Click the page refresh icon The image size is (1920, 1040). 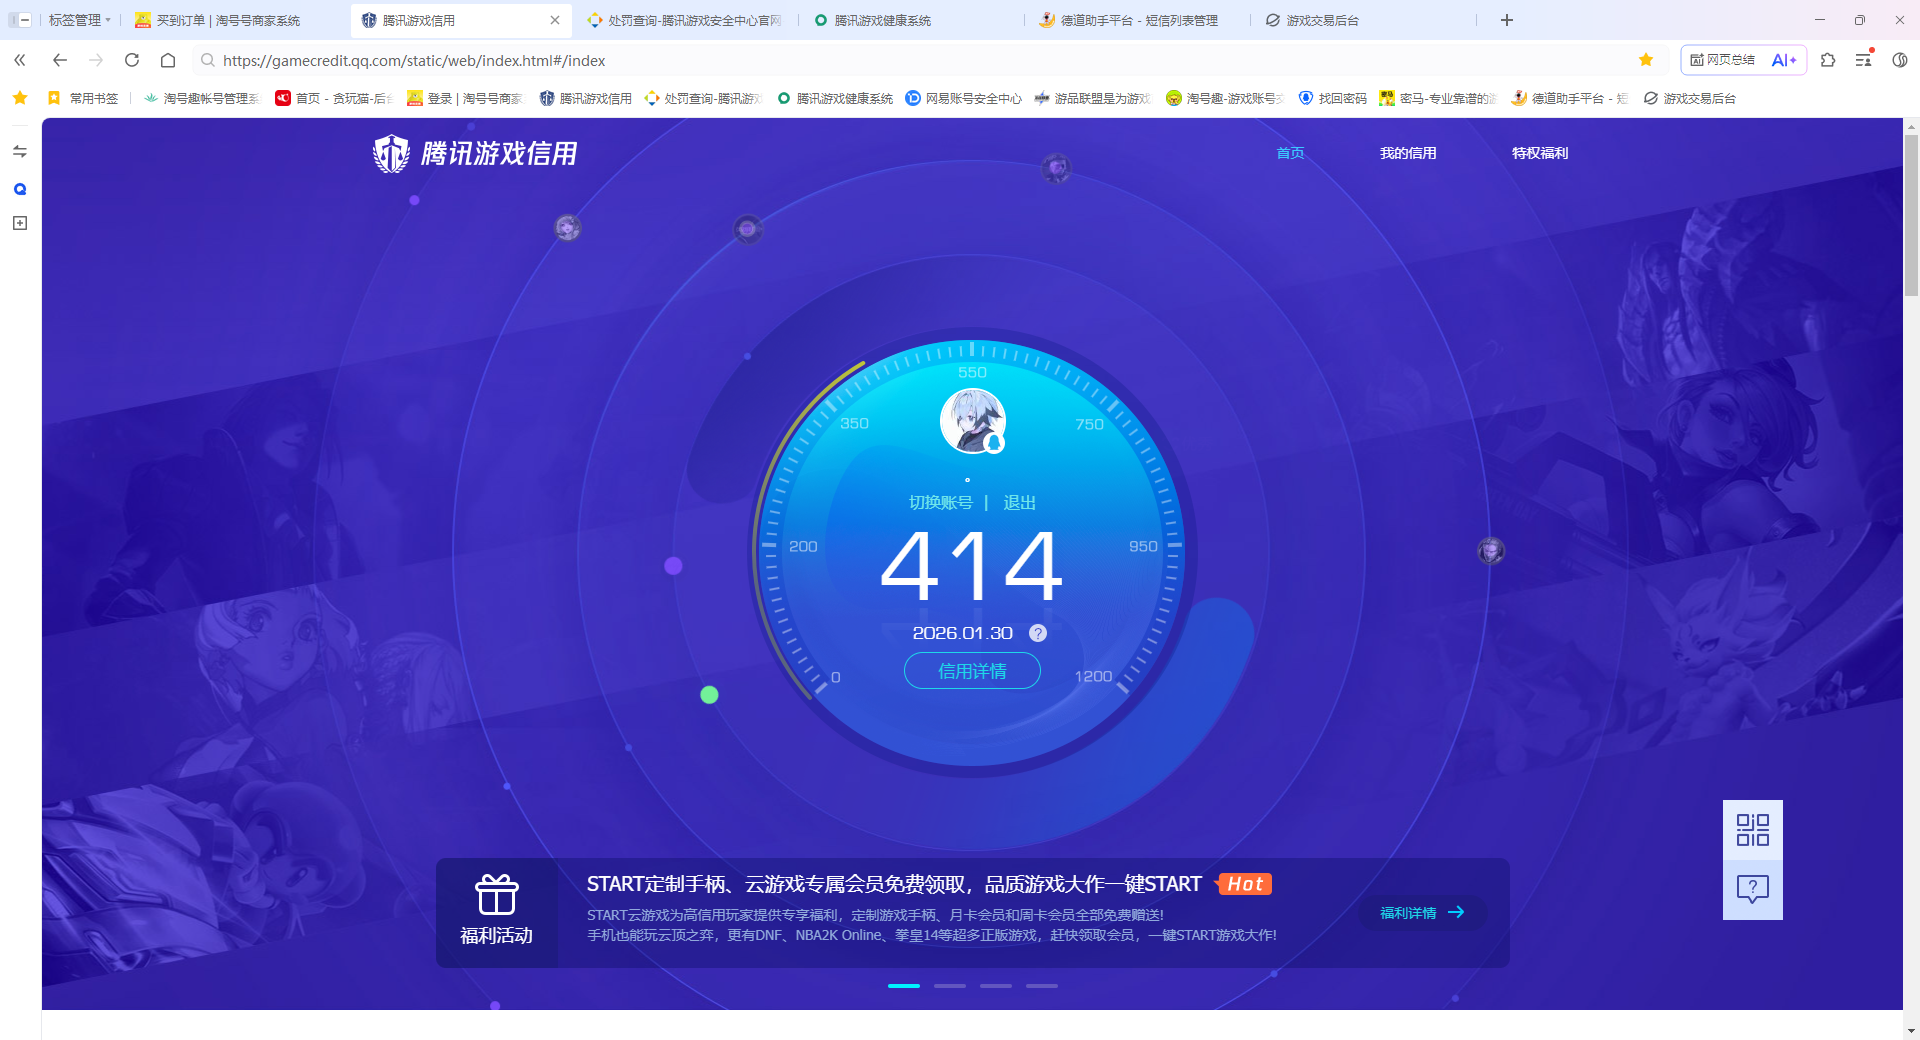point(132,60)
